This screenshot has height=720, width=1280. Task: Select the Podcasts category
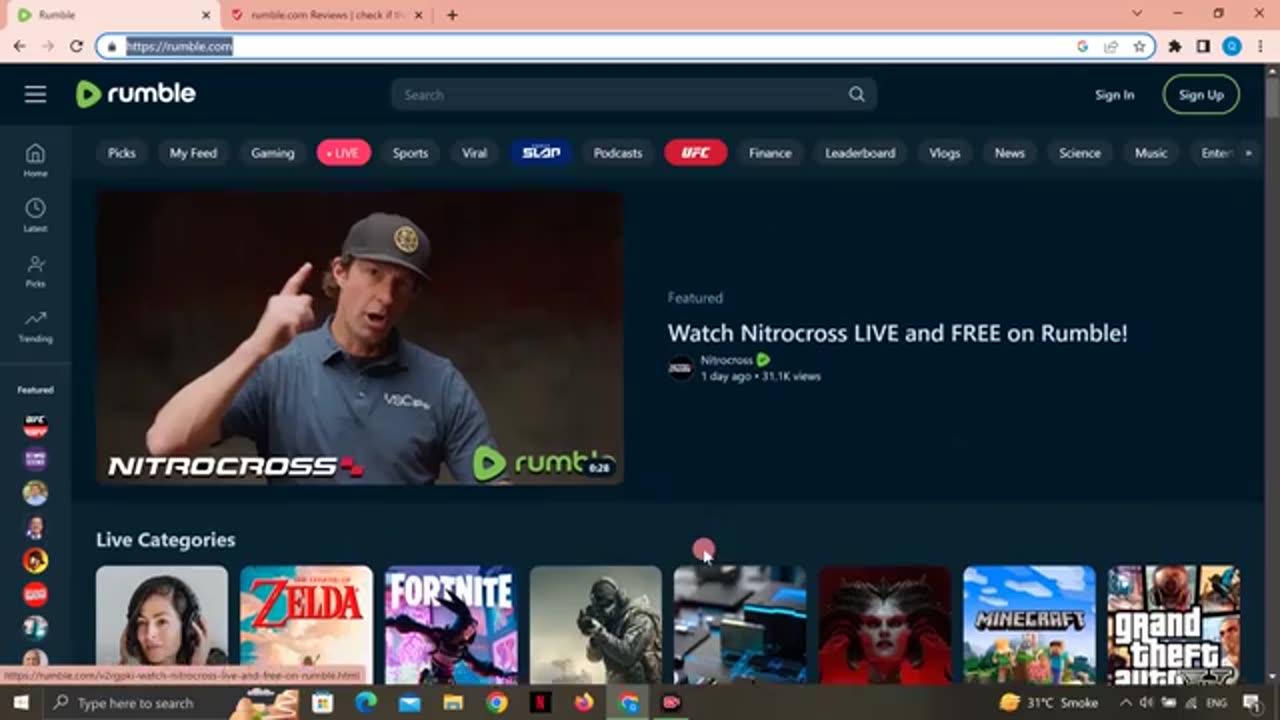point(618,153)
